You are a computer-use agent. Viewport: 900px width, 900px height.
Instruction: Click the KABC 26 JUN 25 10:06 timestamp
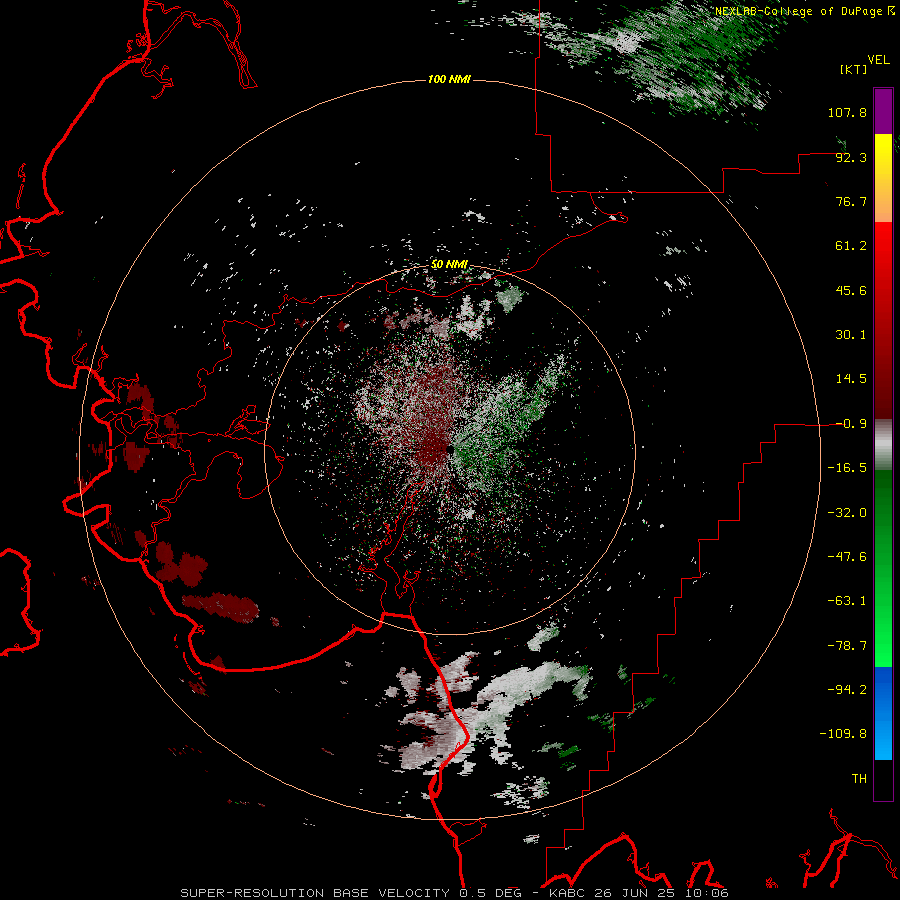[x=639, y=893]
